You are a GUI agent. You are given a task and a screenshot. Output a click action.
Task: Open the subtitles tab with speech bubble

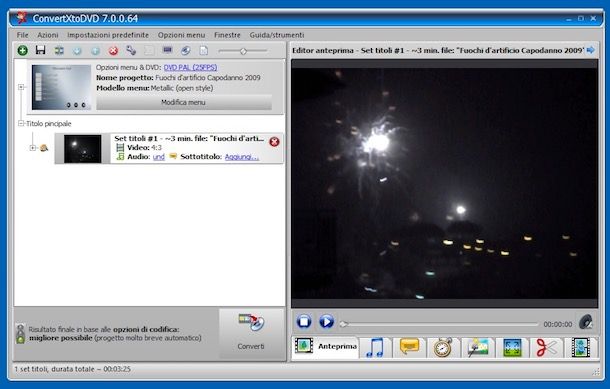tap(410, 347)
